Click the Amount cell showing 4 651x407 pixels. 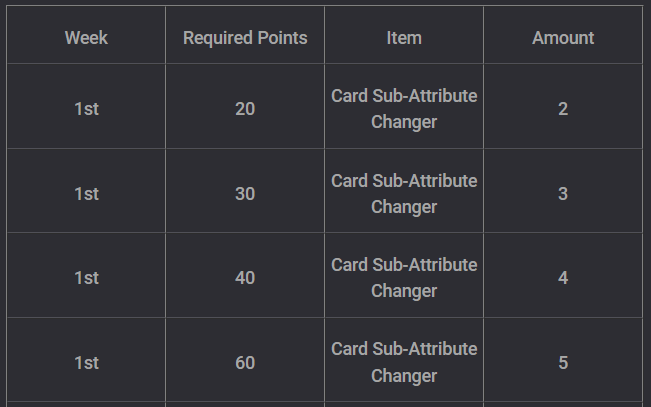(x=563, y=278)
